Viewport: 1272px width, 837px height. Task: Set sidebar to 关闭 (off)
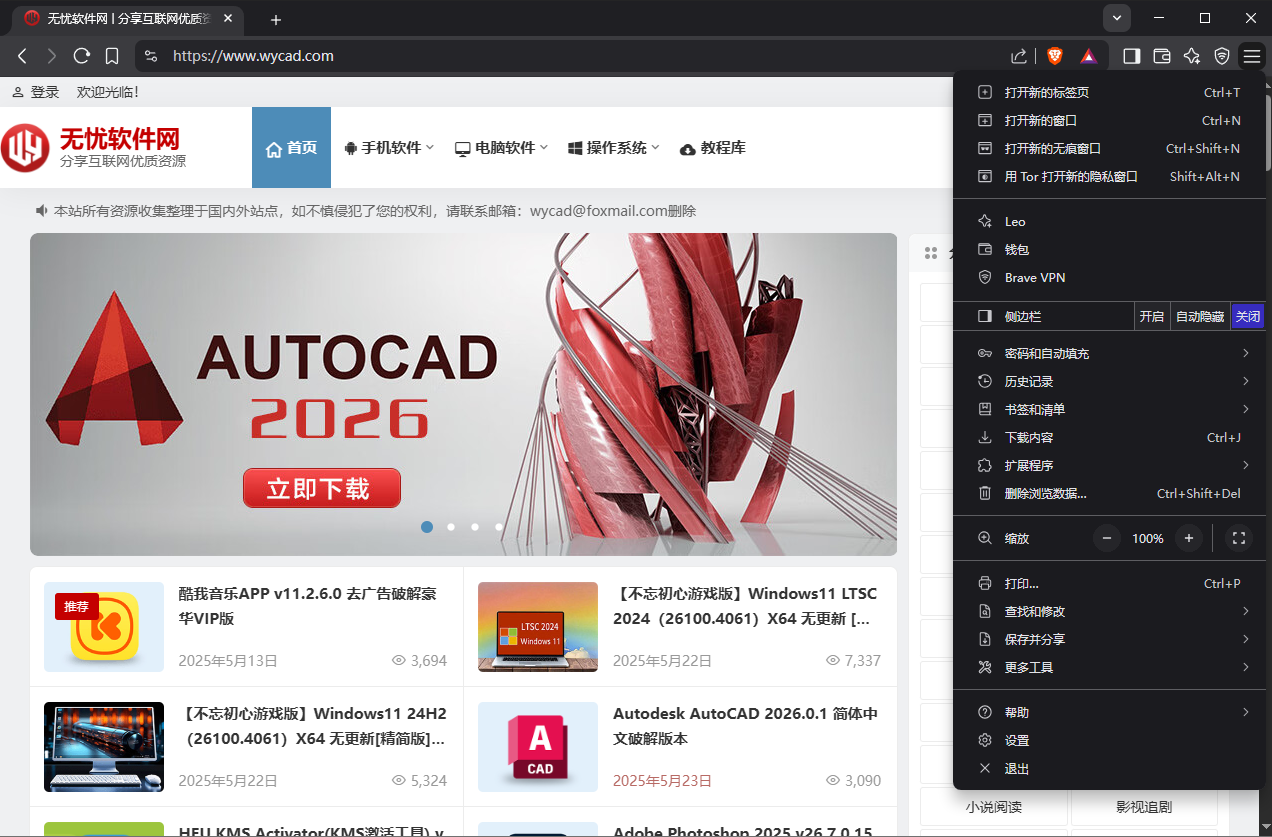tap(1247, 316)
